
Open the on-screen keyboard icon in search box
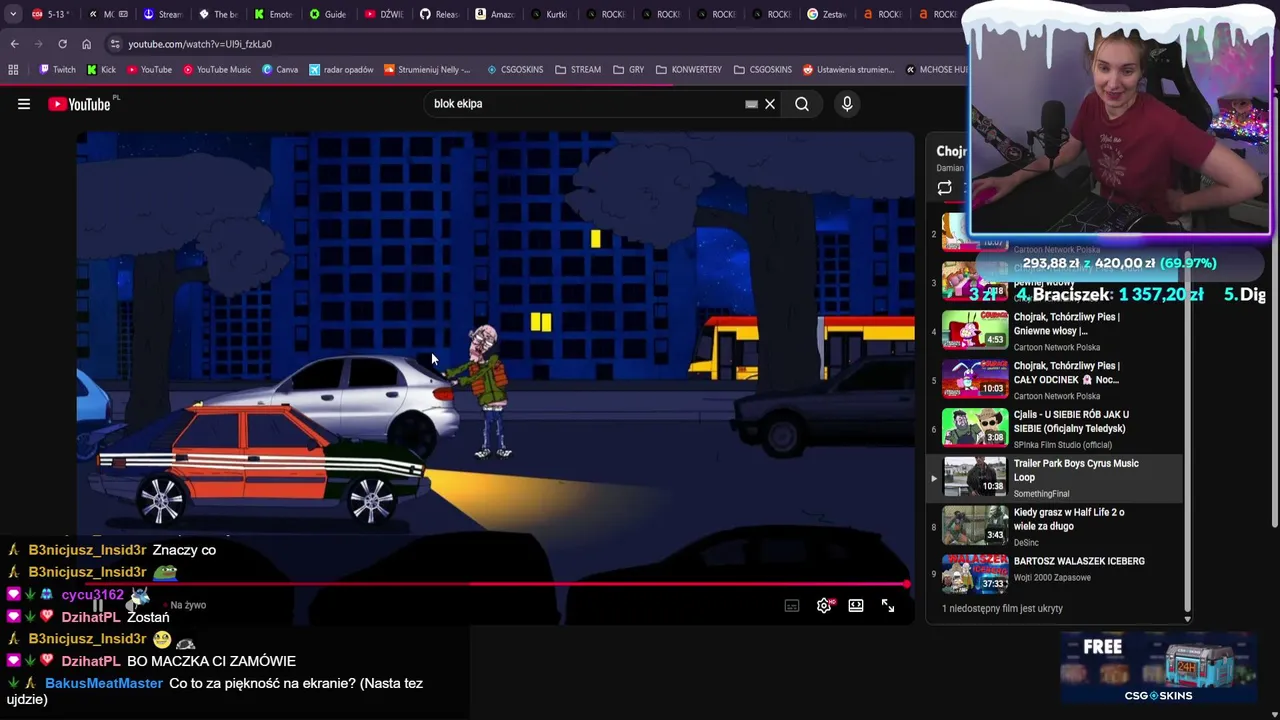click(x=751, y=104)
